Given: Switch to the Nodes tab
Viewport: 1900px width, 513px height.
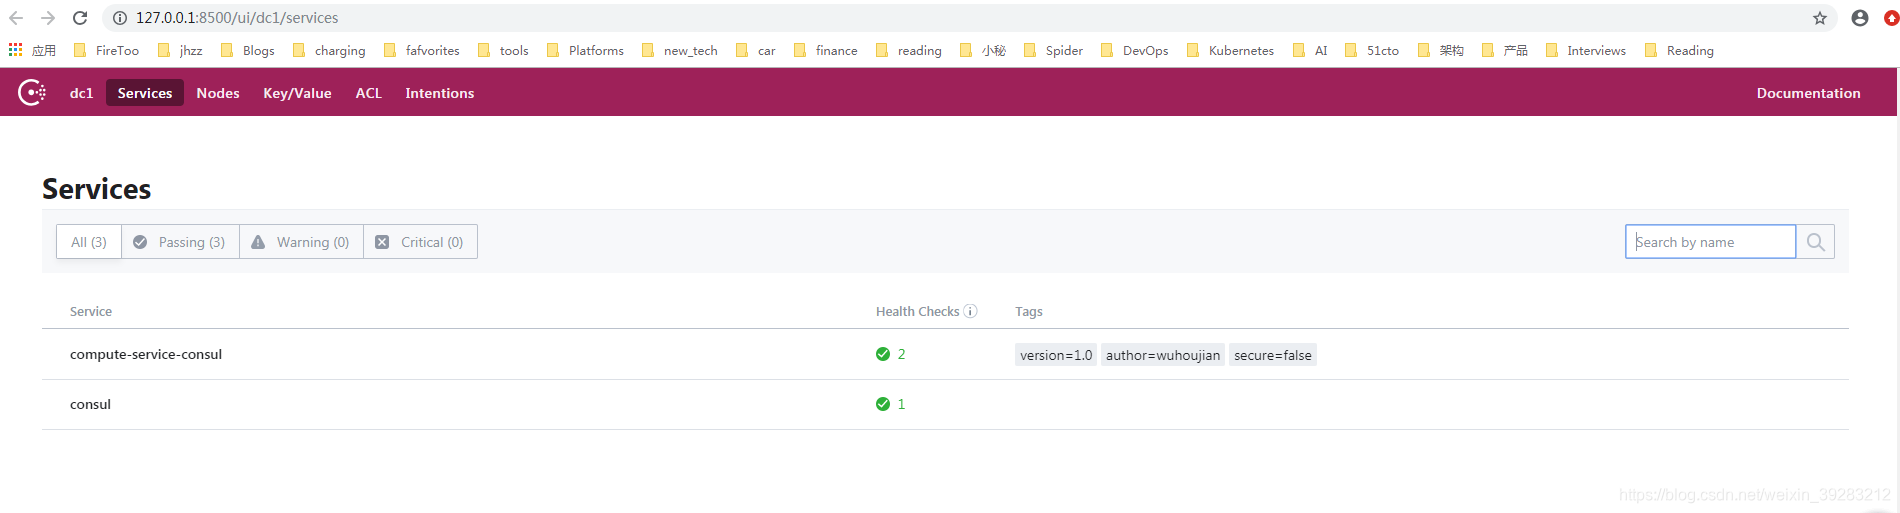Looking at the screenshot, I should tap(218, 93).
